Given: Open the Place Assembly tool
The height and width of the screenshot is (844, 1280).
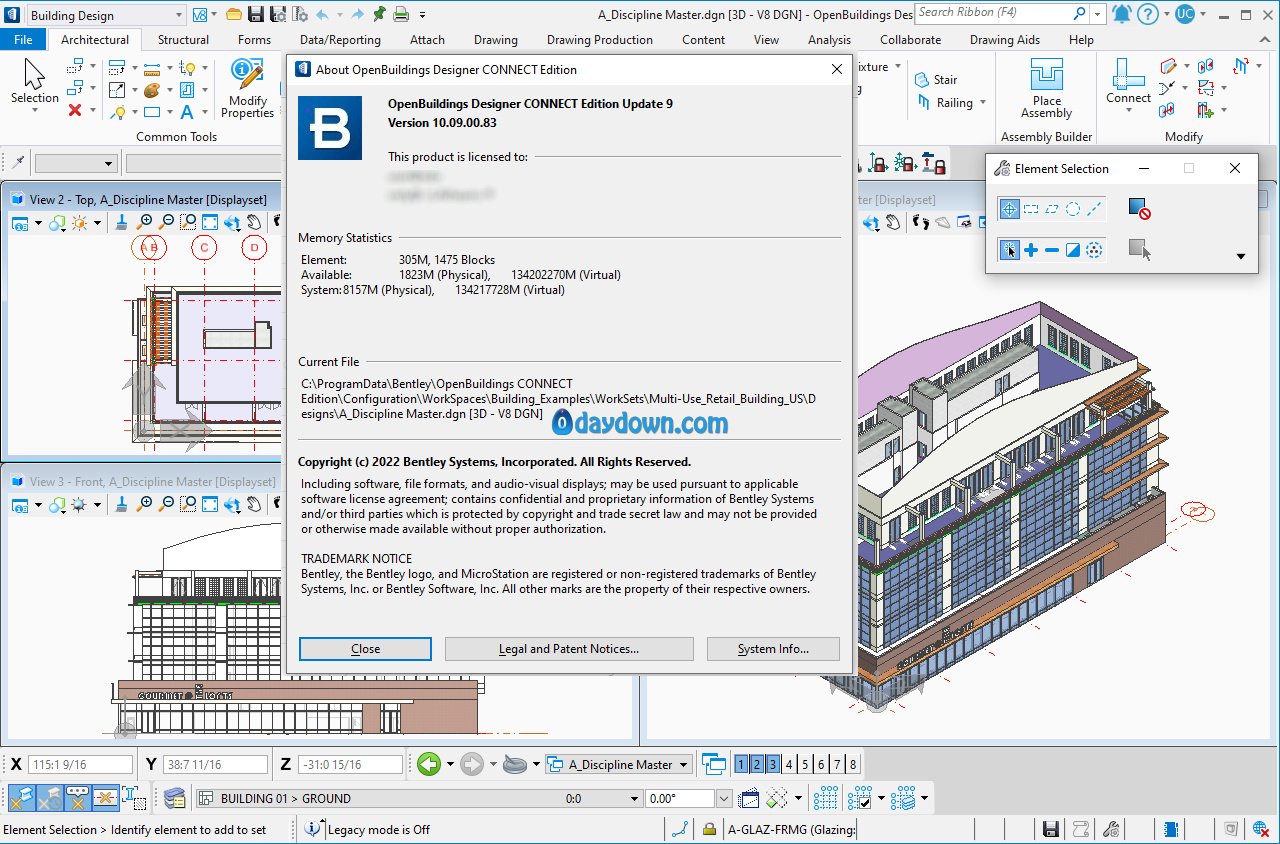Looking at the screenshot, I should 1047,88.
